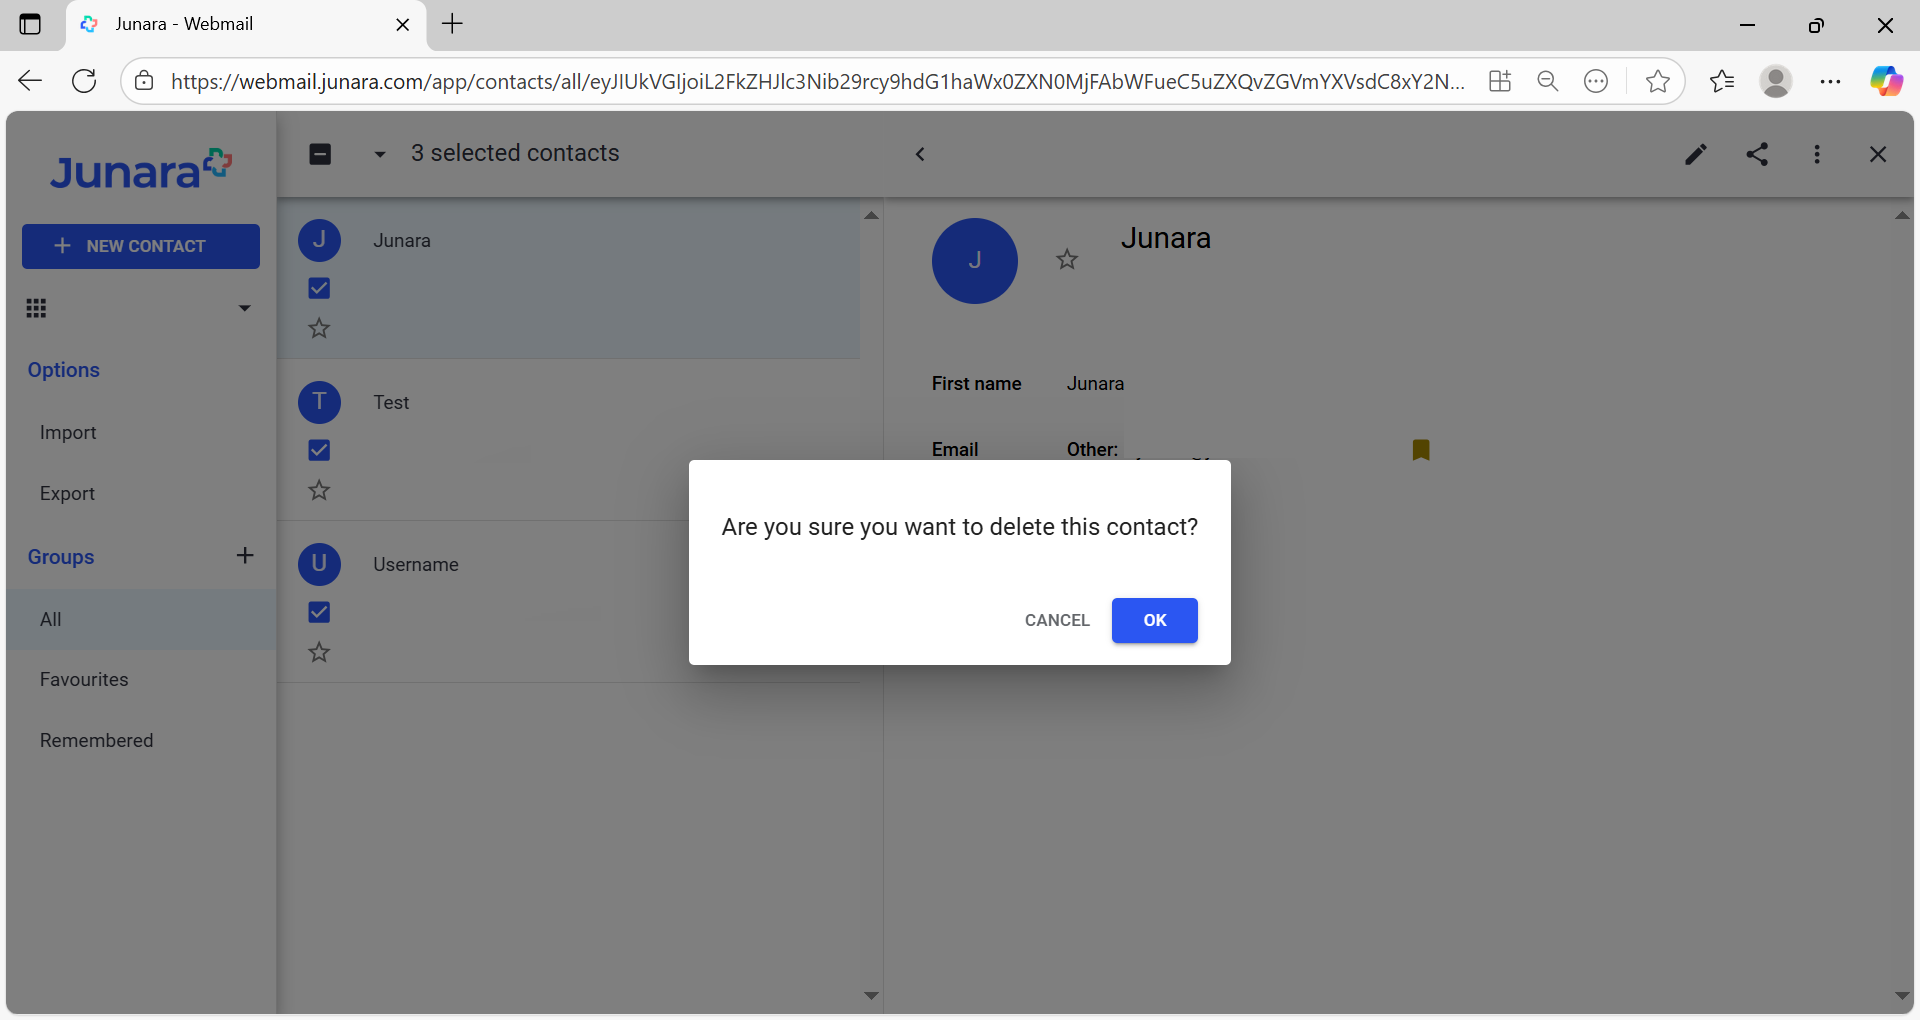Uncheck the Test contact checkbox

click(319, 450)
